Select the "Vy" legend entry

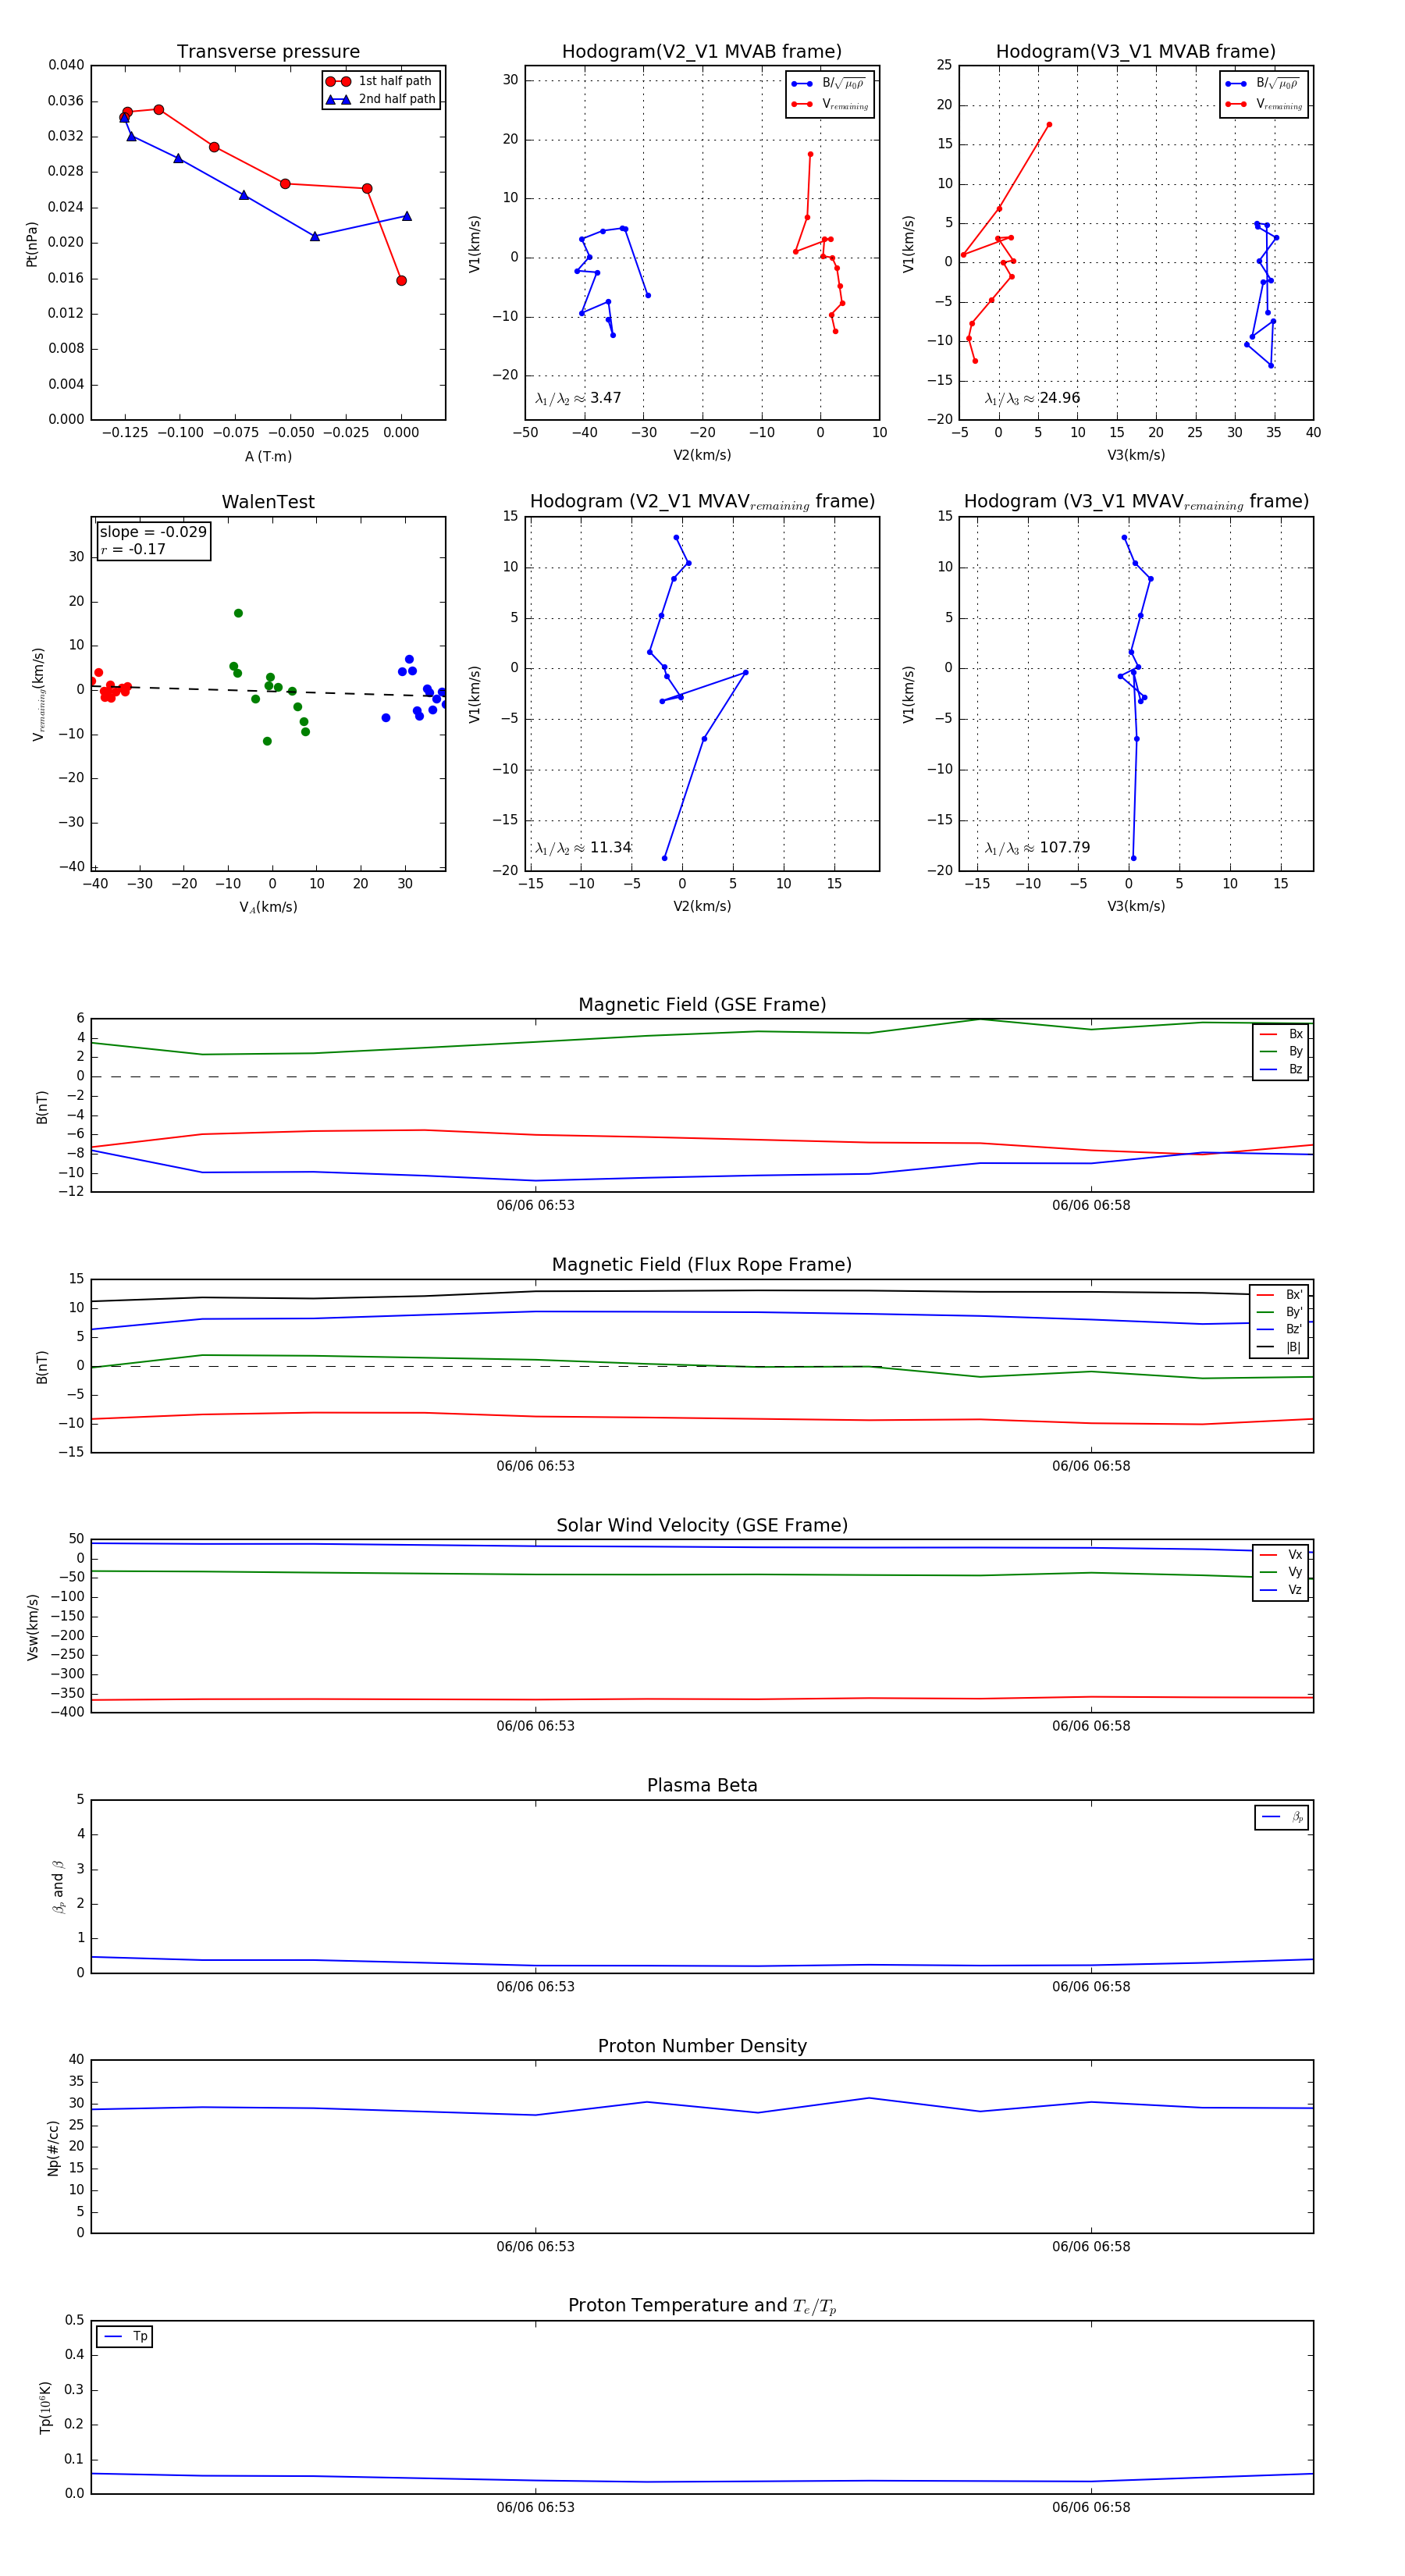[x=1281, y=1573]
